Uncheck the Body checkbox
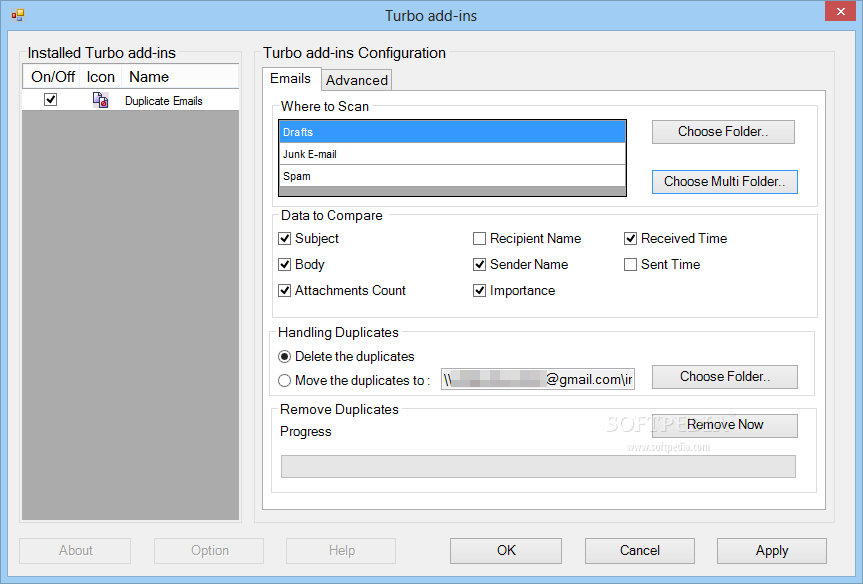863x584 pixels. click(x=285, y=264)
